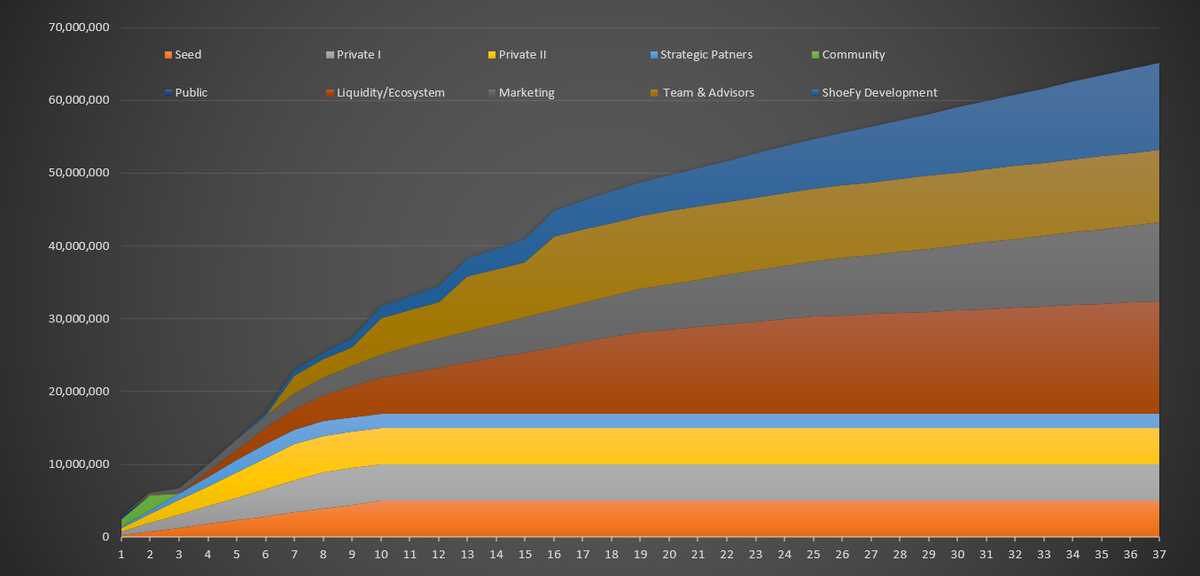Select the Public legend label
Image resolution: width=1200 pixels, height=576 pixels.
click(x=191, y=93)
